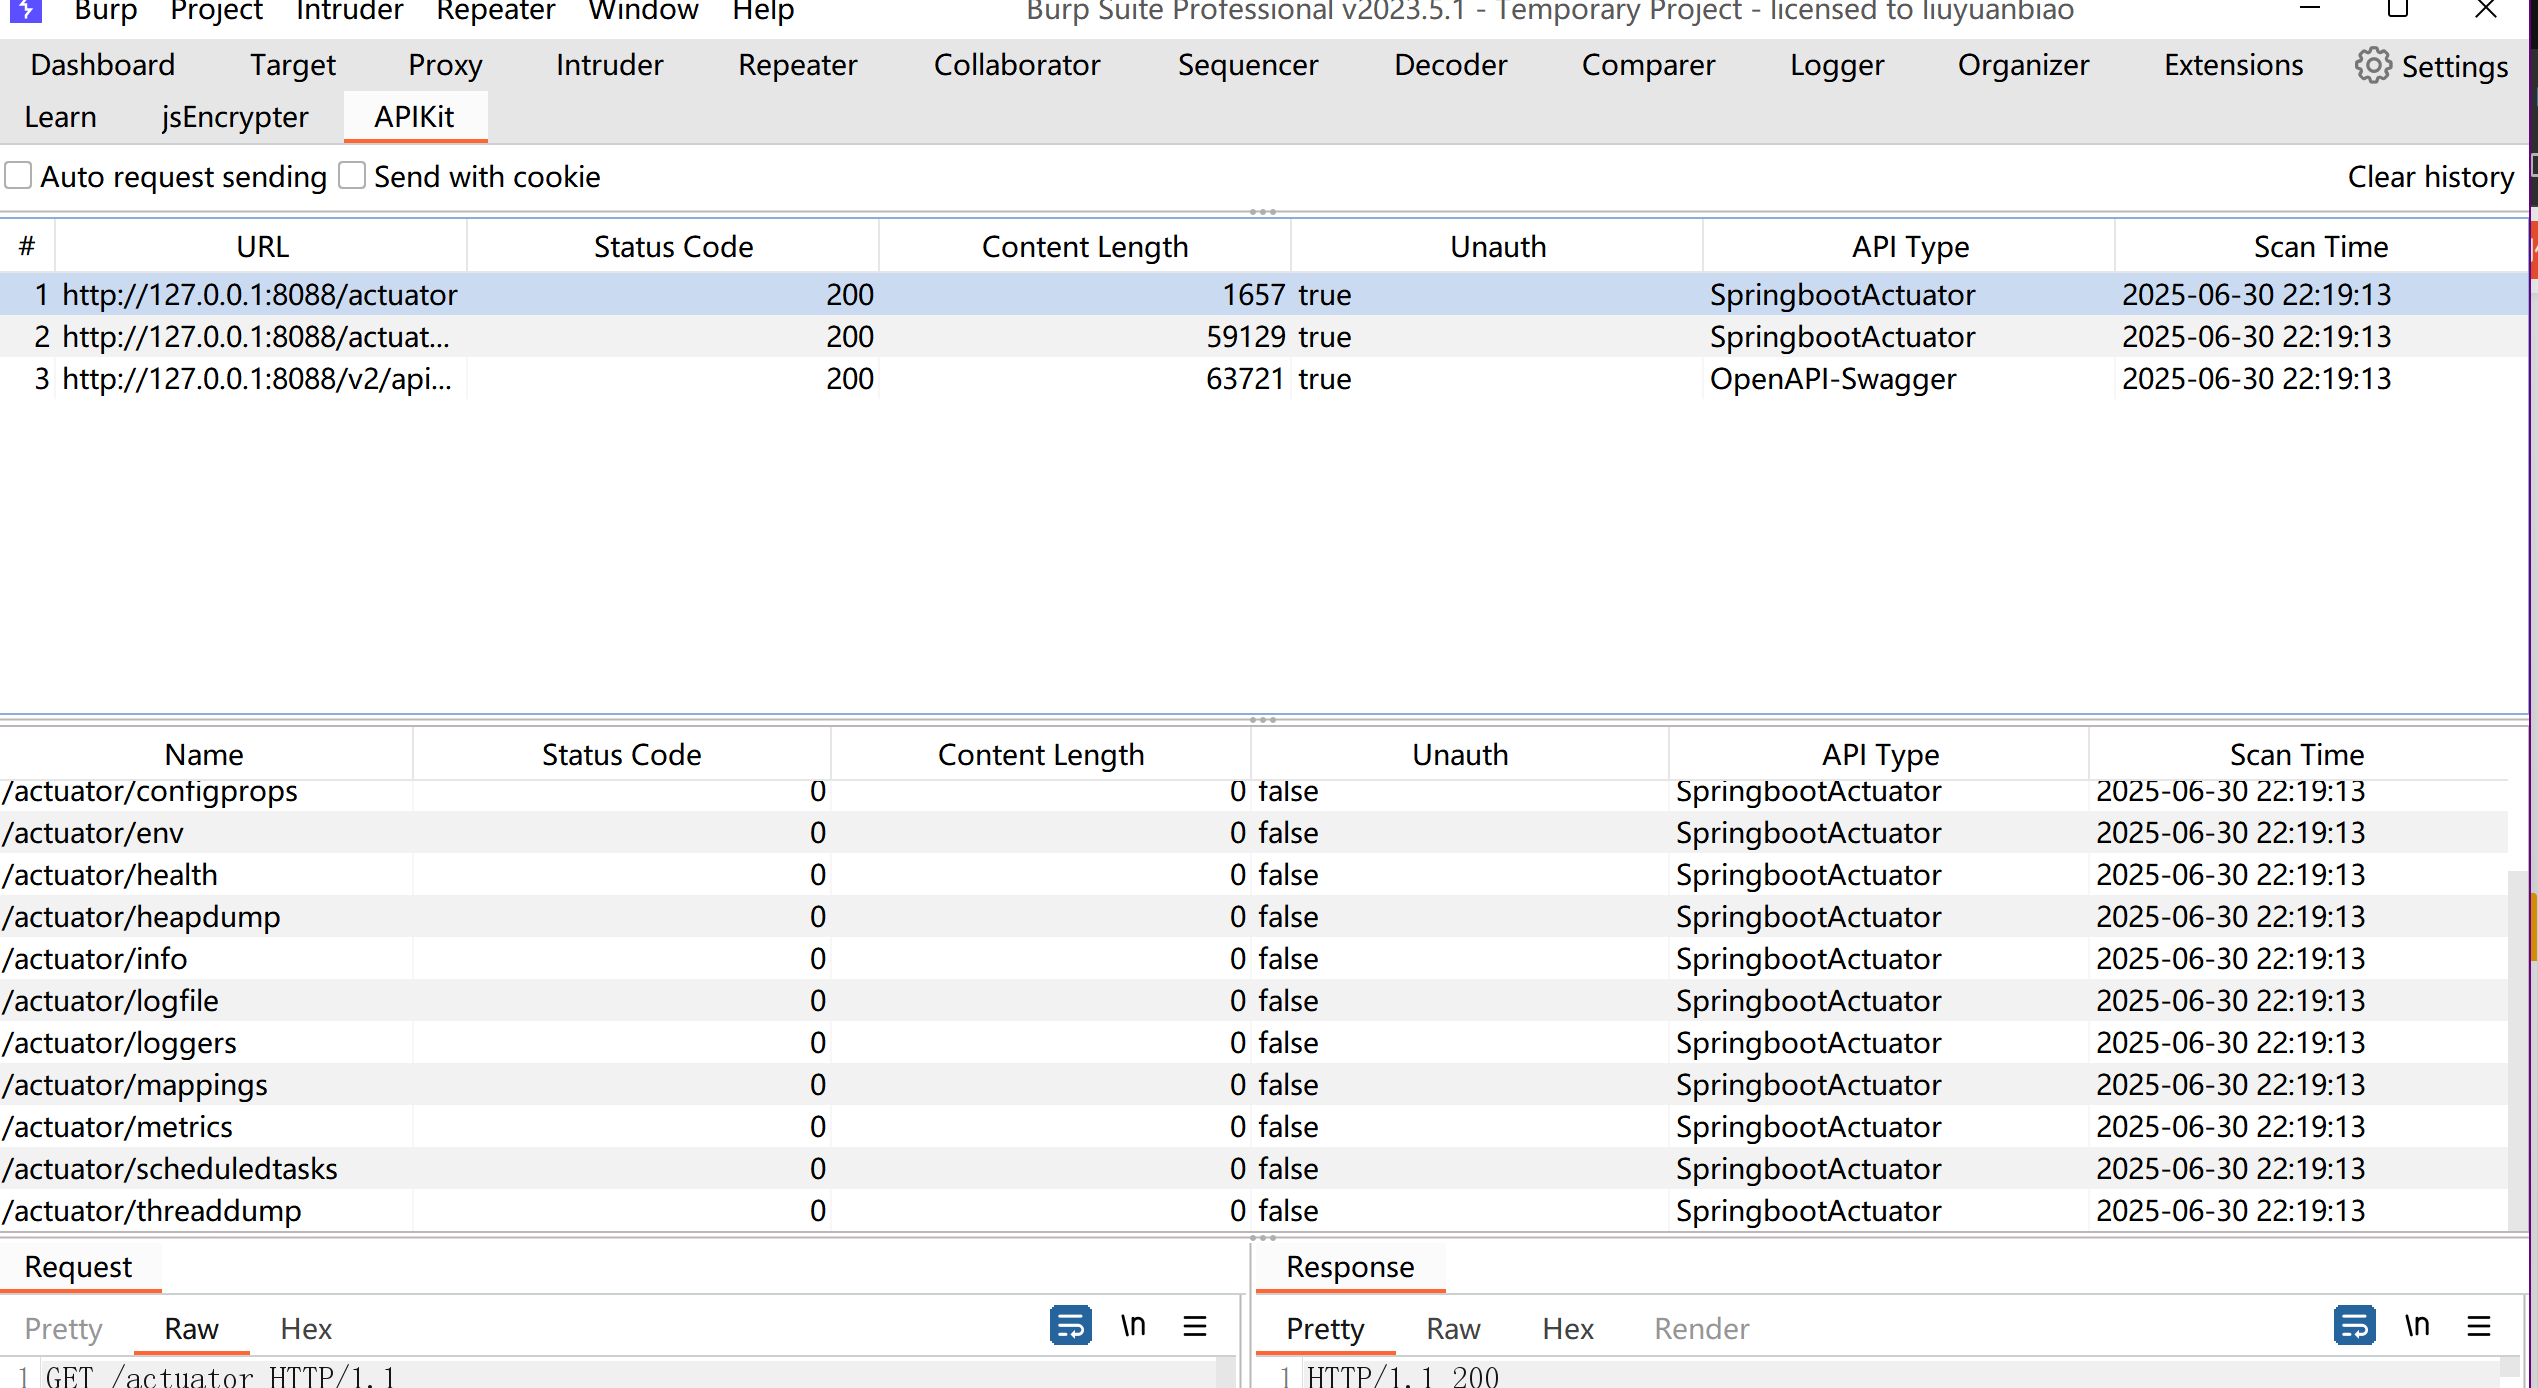This screenshot has width=2538, height=1388.
Task: Click Clear history button
Action: pyautogui.click(x=2430, y=177)
